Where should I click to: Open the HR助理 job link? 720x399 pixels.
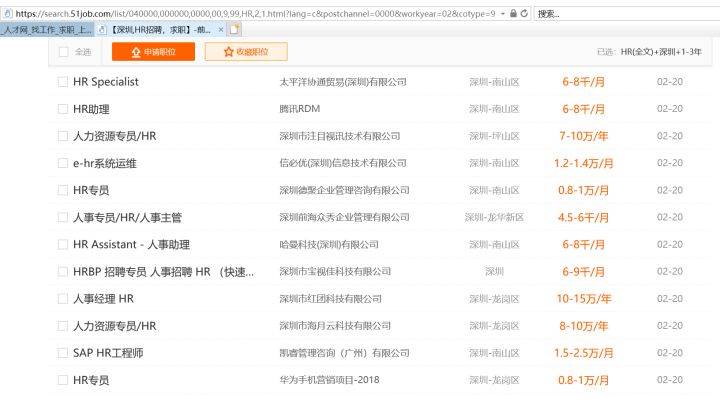[91, 109]
